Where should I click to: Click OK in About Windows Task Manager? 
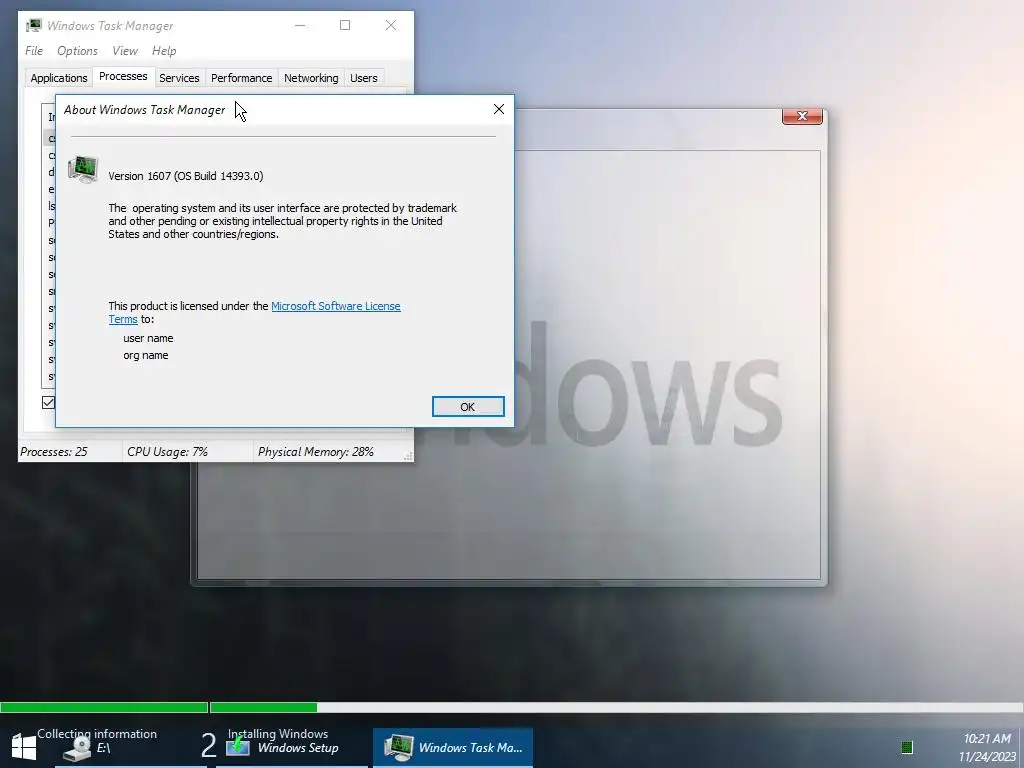coord(468,406)
